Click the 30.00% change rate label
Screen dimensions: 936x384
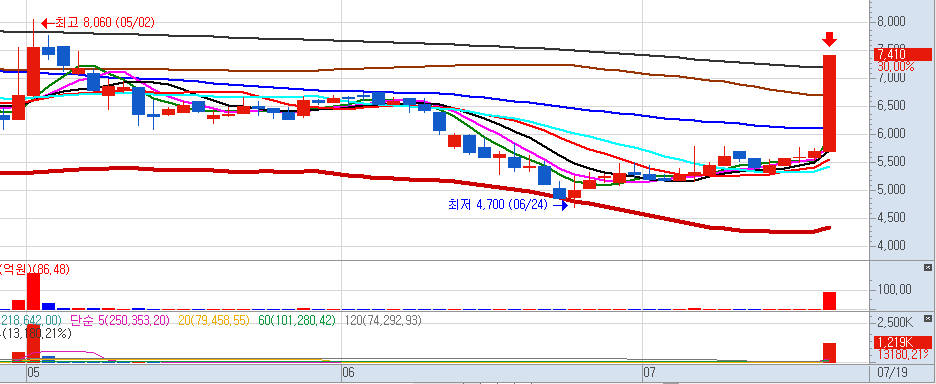(895, 66)
